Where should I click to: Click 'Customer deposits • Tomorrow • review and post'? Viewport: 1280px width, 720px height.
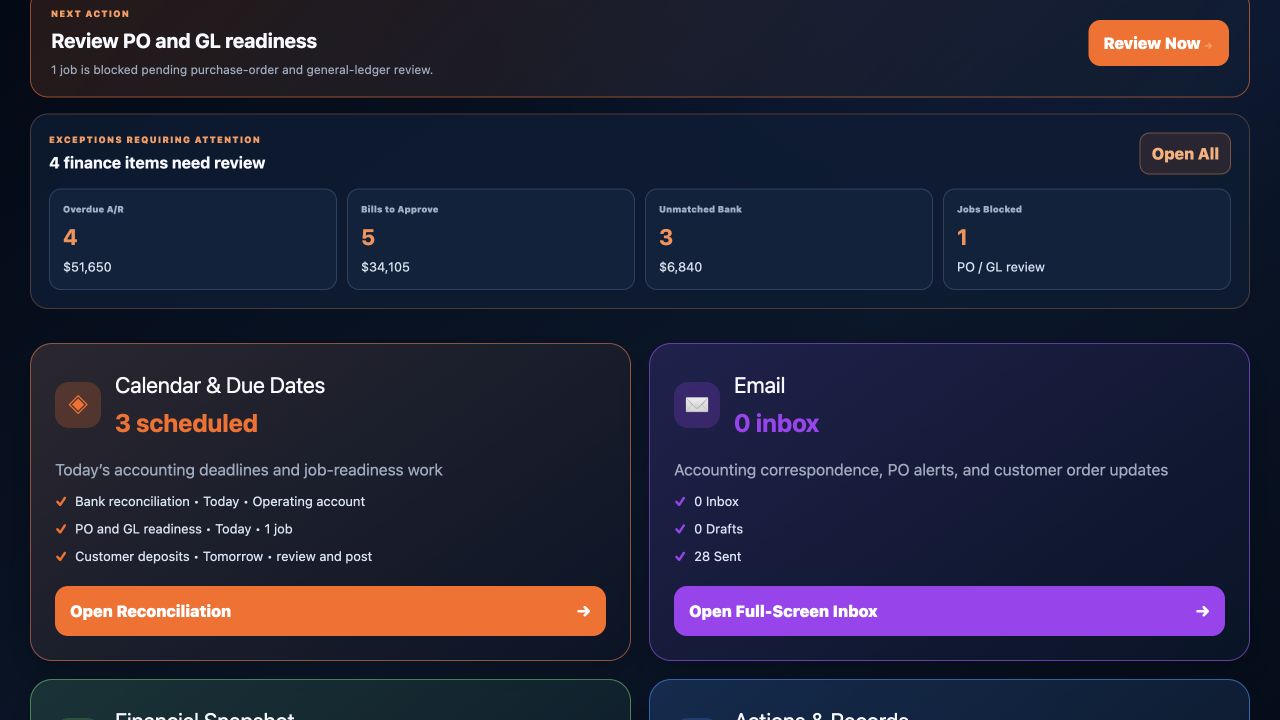click(x=224, y=557)
